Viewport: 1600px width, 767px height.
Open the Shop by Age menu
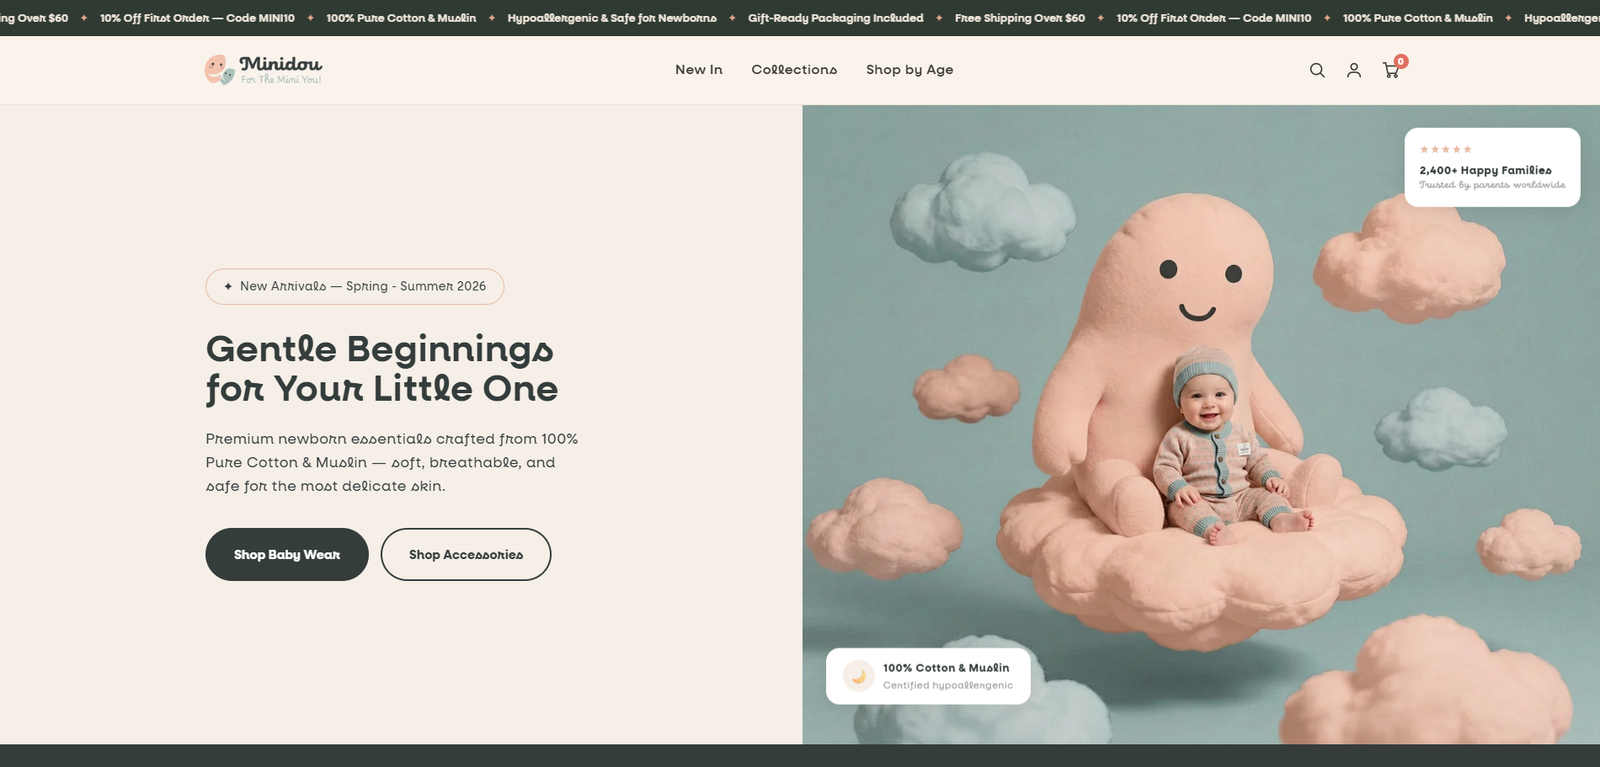point(910,70)
